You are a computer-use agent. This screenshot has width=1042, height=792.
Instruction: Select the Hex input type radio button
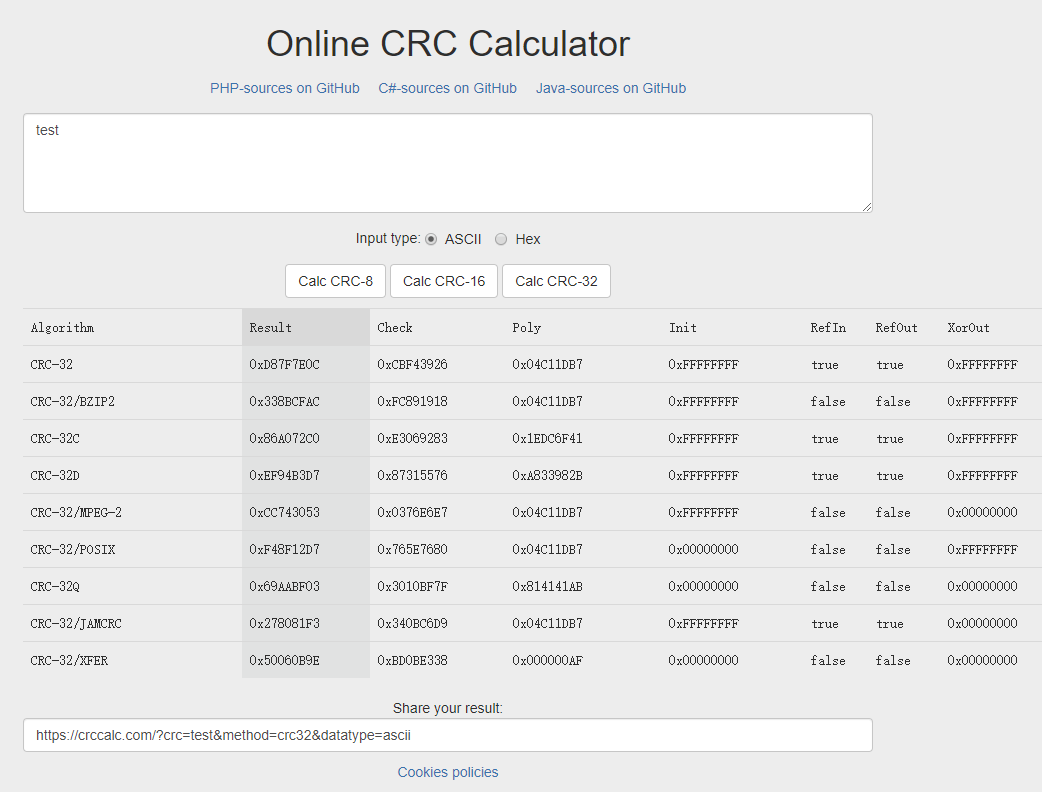[x=501, y=239]
